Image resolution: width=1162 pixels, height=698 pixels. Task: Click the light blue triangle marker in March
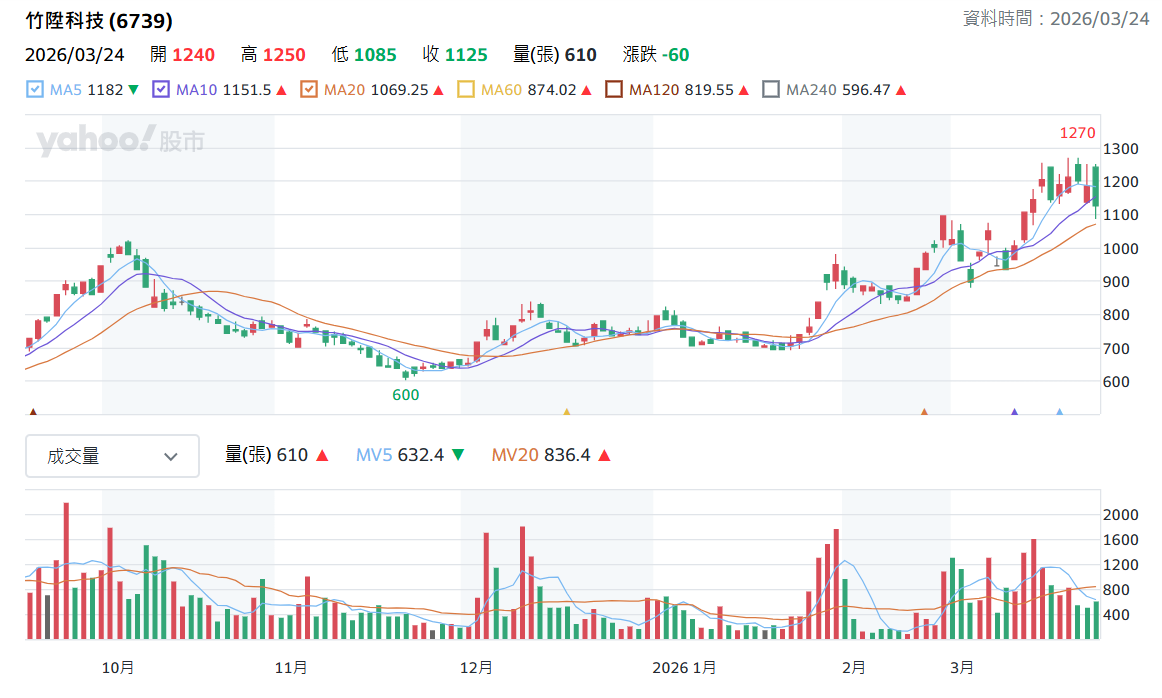1059,411
